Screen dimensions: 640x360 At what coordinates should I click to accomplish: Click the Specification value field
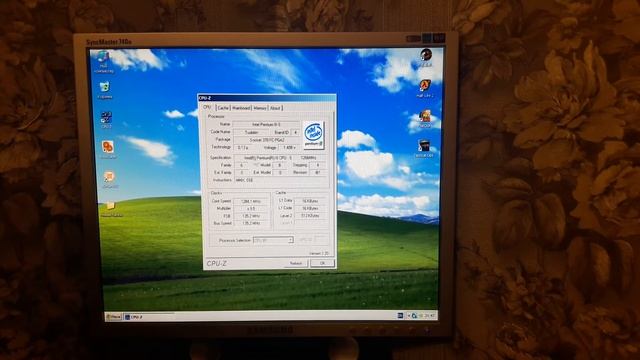(x=280, y=158)
